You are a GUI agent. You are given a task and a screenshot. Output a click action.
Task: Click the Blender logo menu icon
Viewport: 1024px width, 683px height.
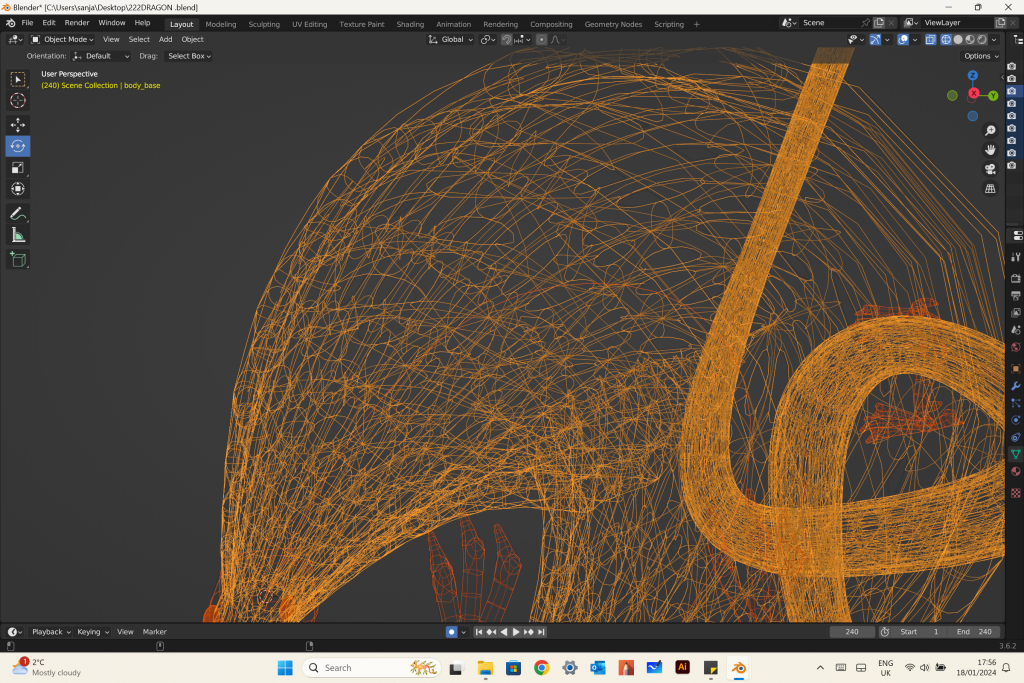click(x=10, y=23)
